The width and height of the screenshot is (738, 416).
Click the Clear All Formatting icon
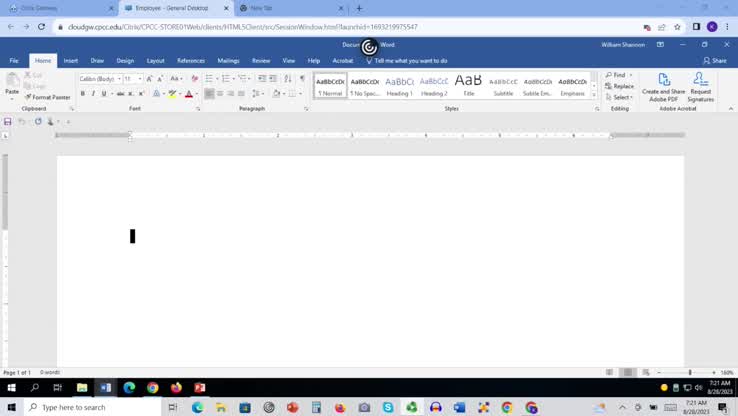194,79
